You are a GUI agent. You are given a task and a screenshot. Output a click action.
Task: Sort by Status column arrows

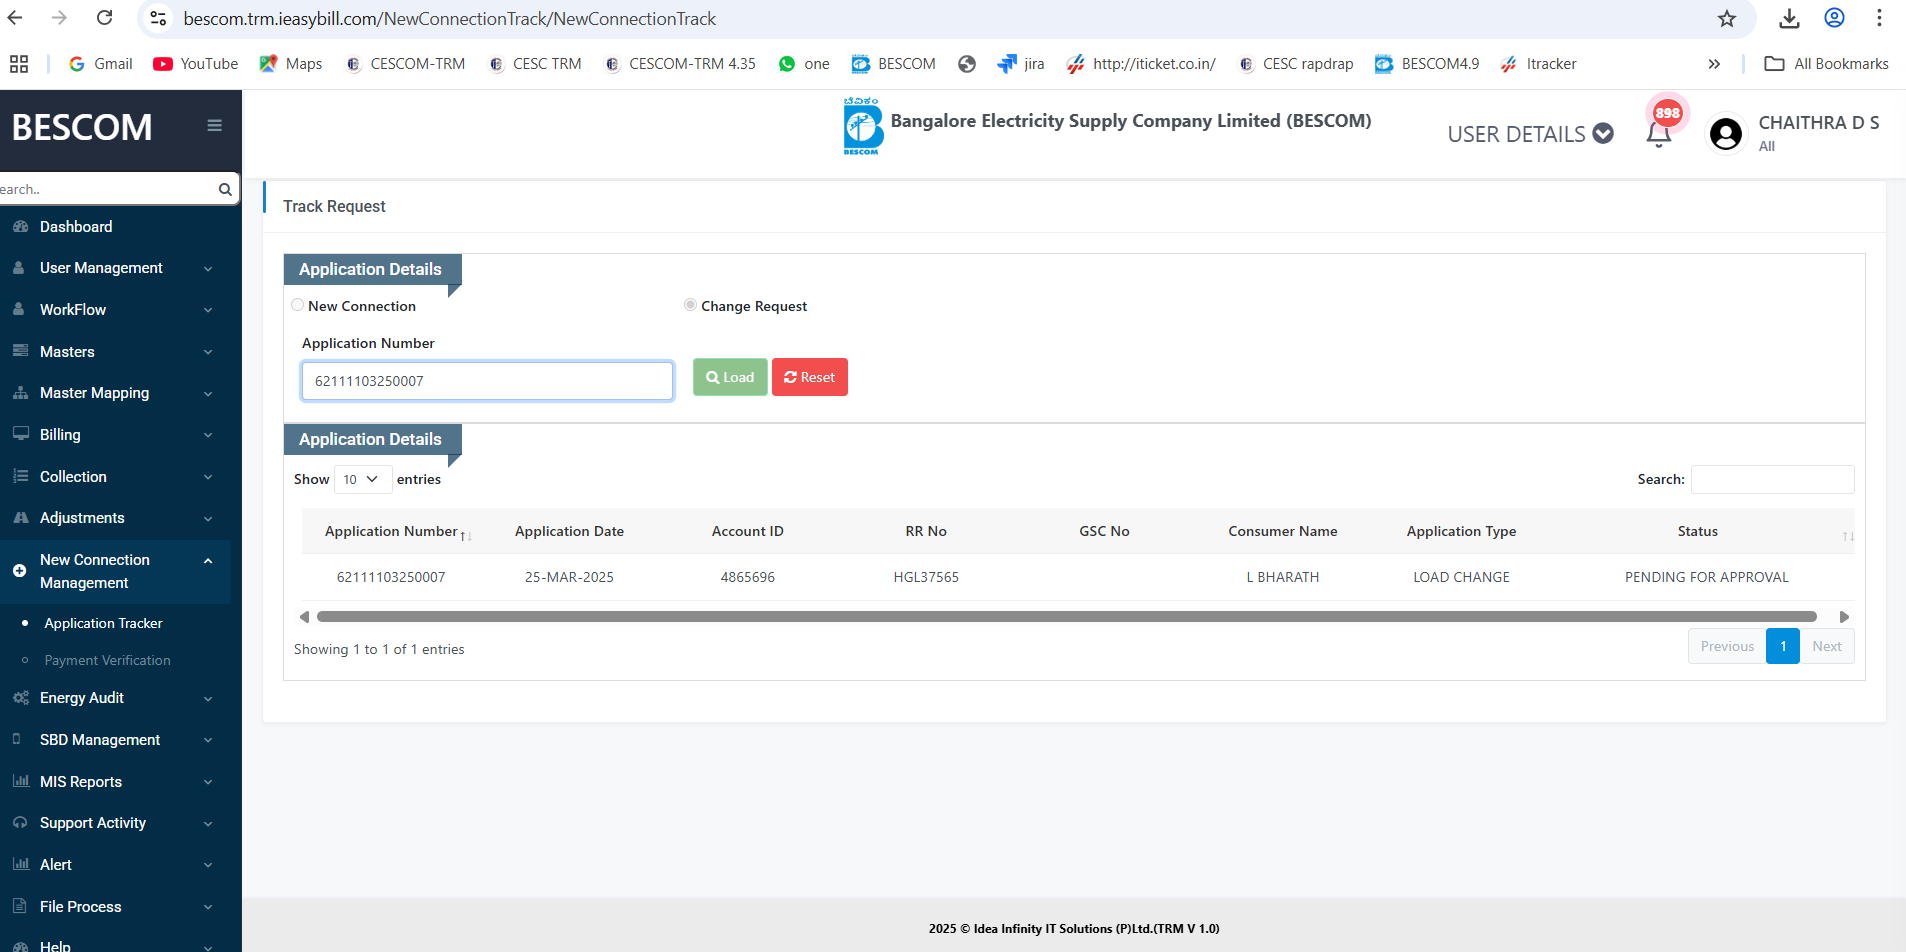[1848, 536]
